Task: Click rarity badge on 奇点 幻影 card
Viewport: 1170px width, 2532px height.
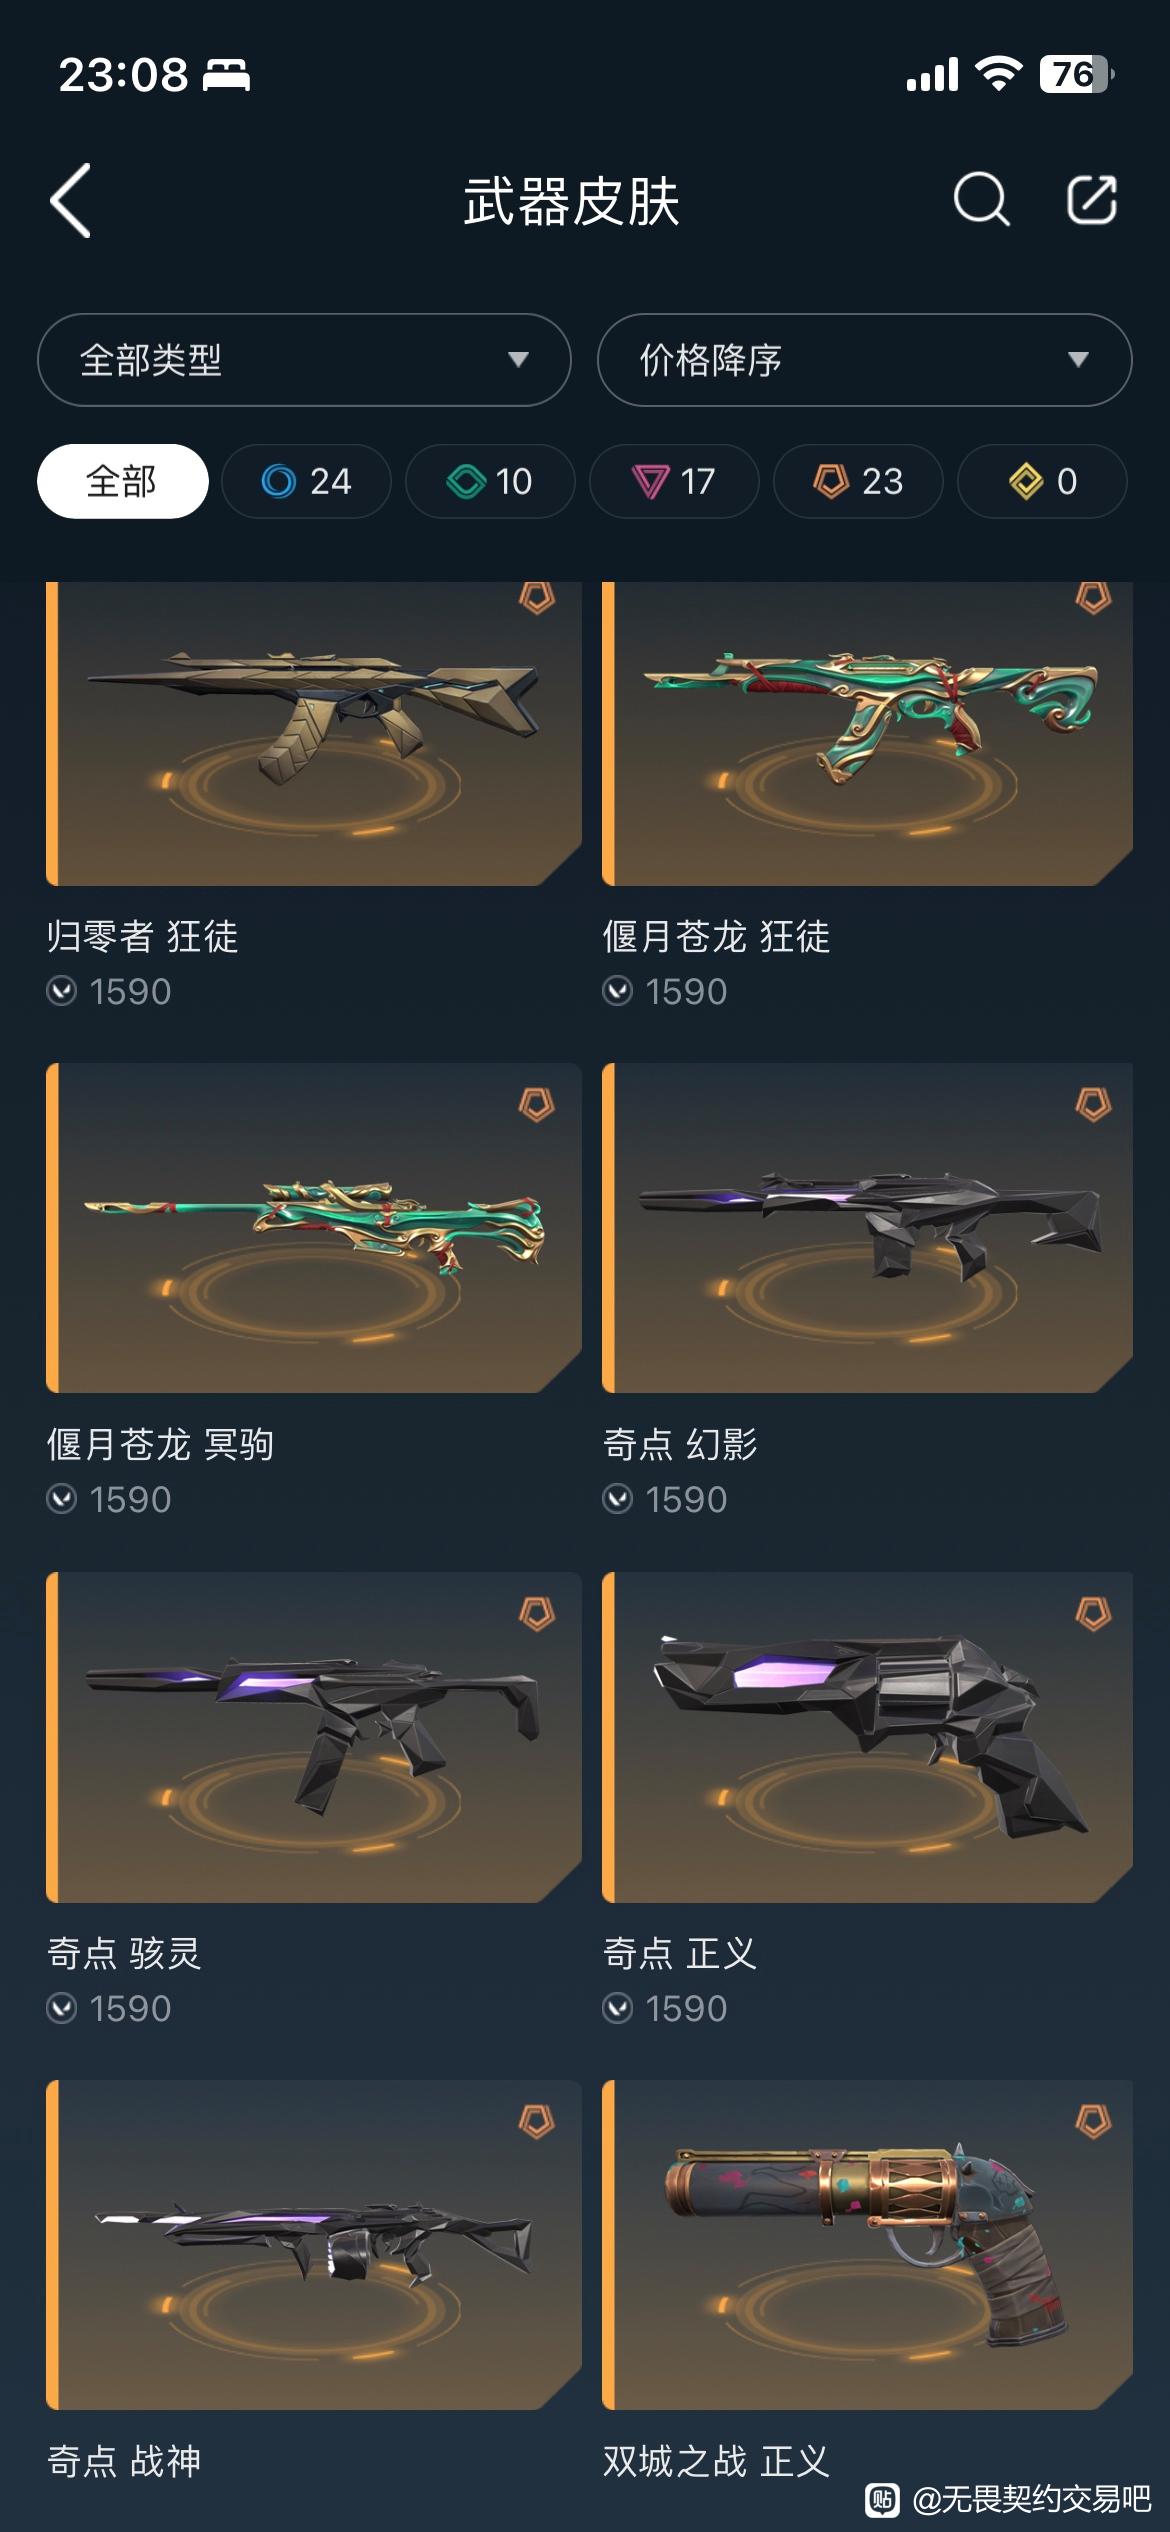Action: tap(1093, 1105)
